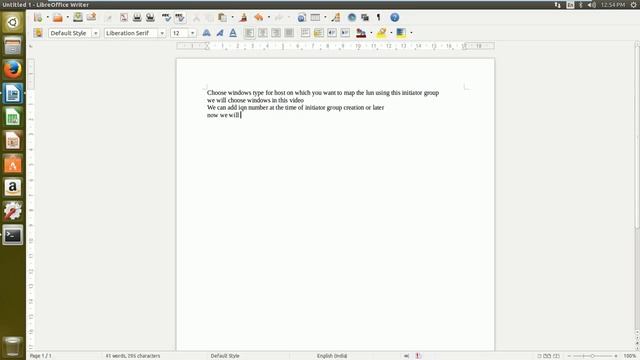Move the zoom slider handle
The width and height of the screenshot is (640, 360).
[593, 356]
